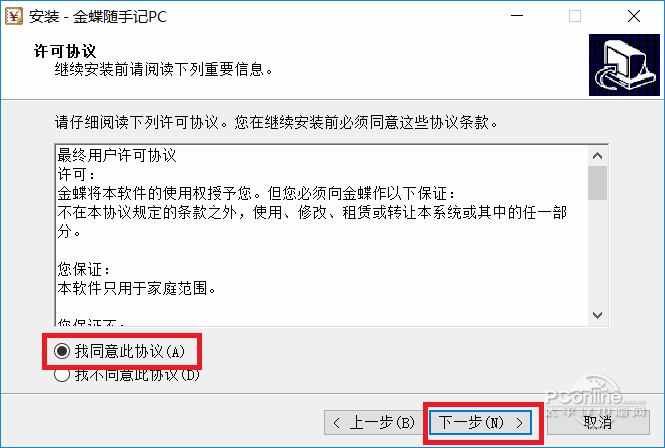The height and width of the screenshot is (448, 665).
Task: Click inside the license agreement text box
Action: (x=322, y=235)
